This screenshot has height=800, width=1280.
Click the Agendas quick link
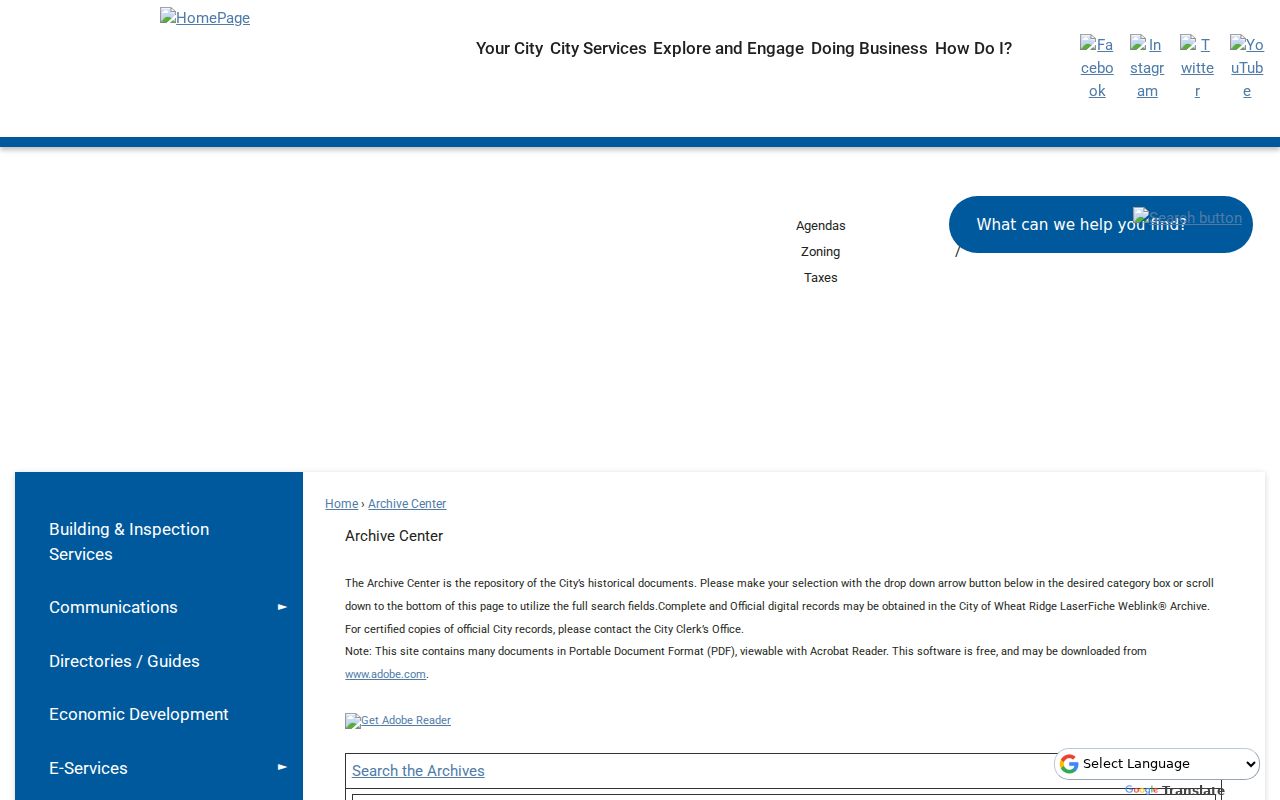(821, 226)
